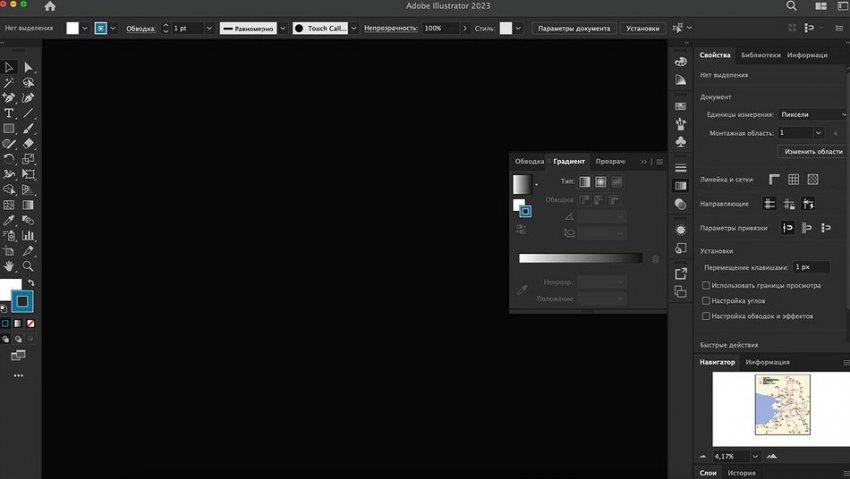Open the Единицы измерения dropdown
This screenshot has height=479, width=850.
808,115
